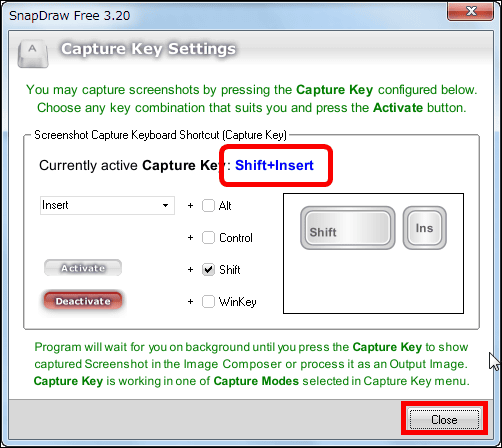This screenshot has height=448, width=502.
Task: Click the Activate button
Action: 83,268
